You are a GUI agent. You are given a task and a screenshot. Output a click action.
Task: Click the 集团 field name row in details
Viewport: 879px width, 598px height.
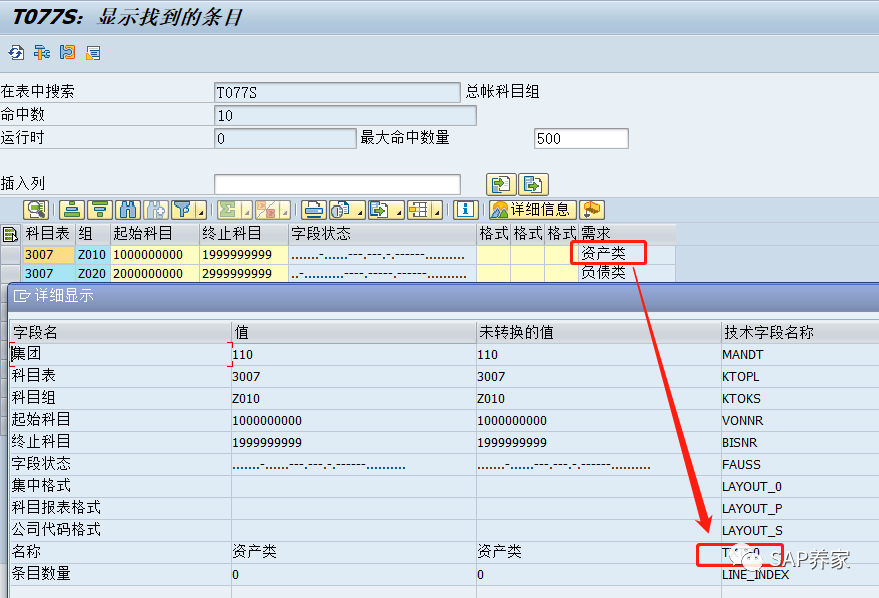point(120,354)
